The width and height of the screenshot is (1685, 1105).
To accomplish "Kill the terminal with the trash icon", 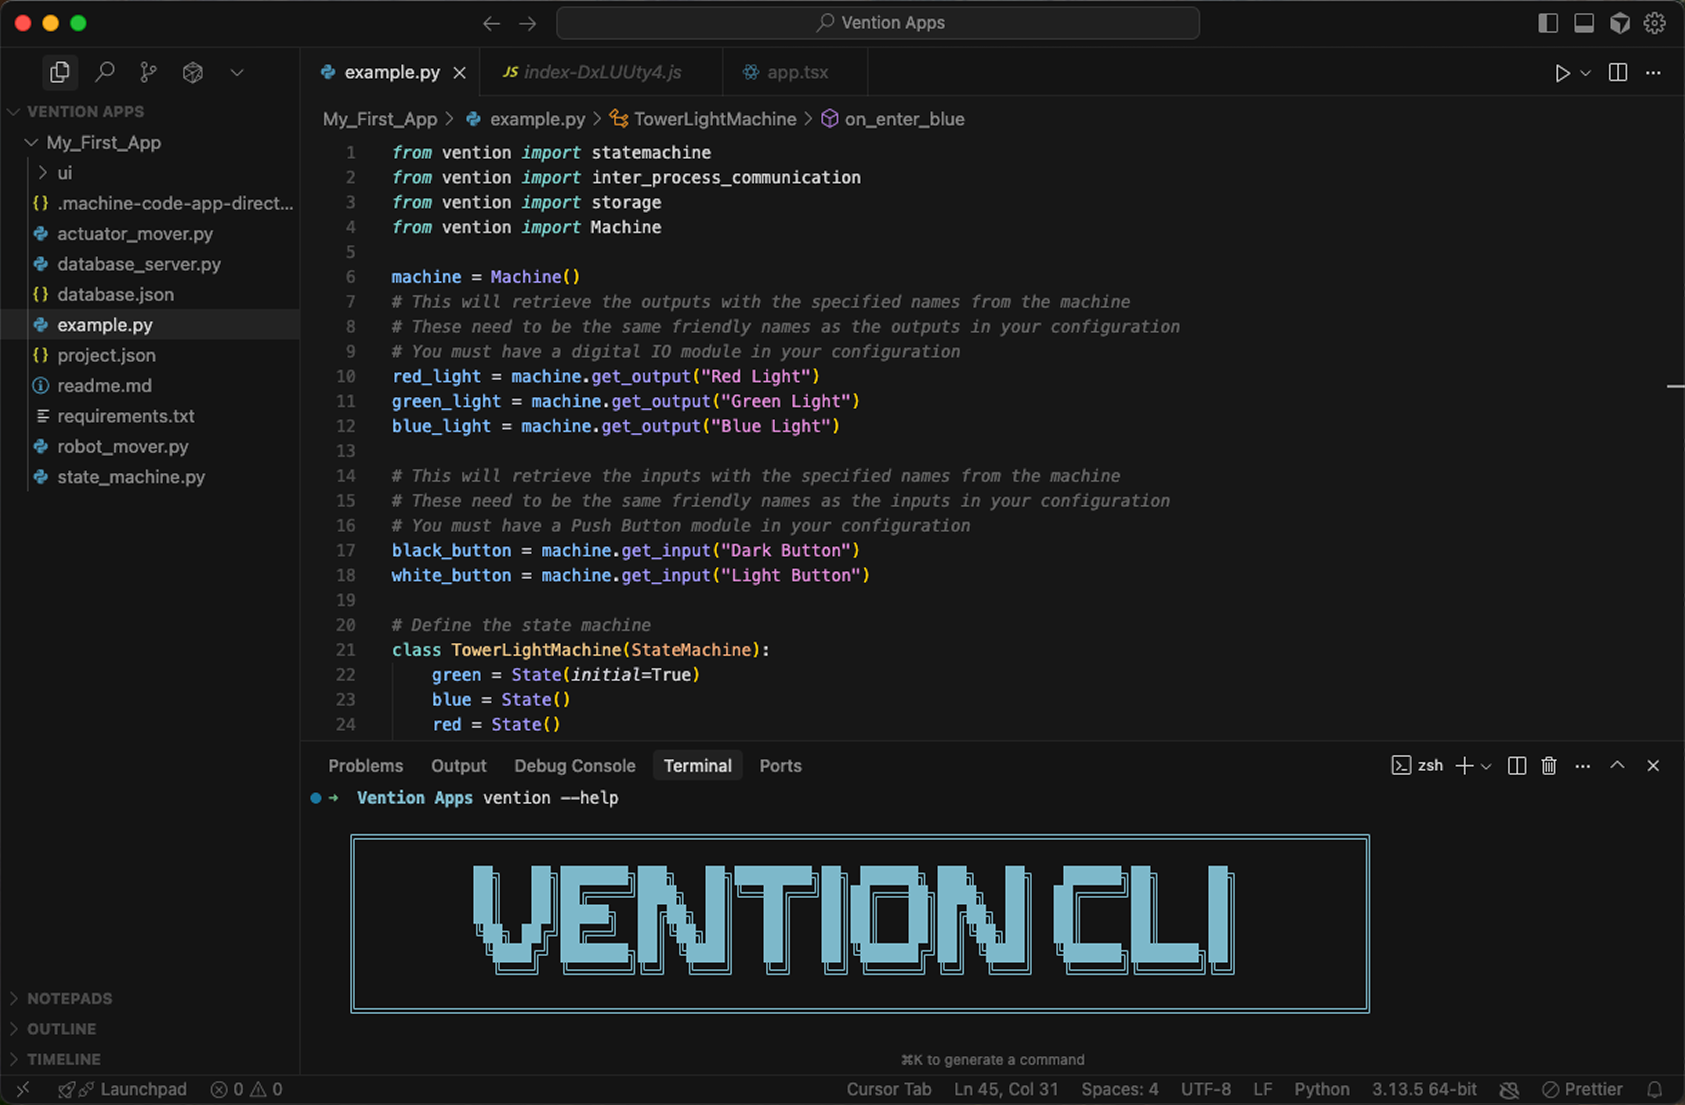I will (x=1549, y=765).
